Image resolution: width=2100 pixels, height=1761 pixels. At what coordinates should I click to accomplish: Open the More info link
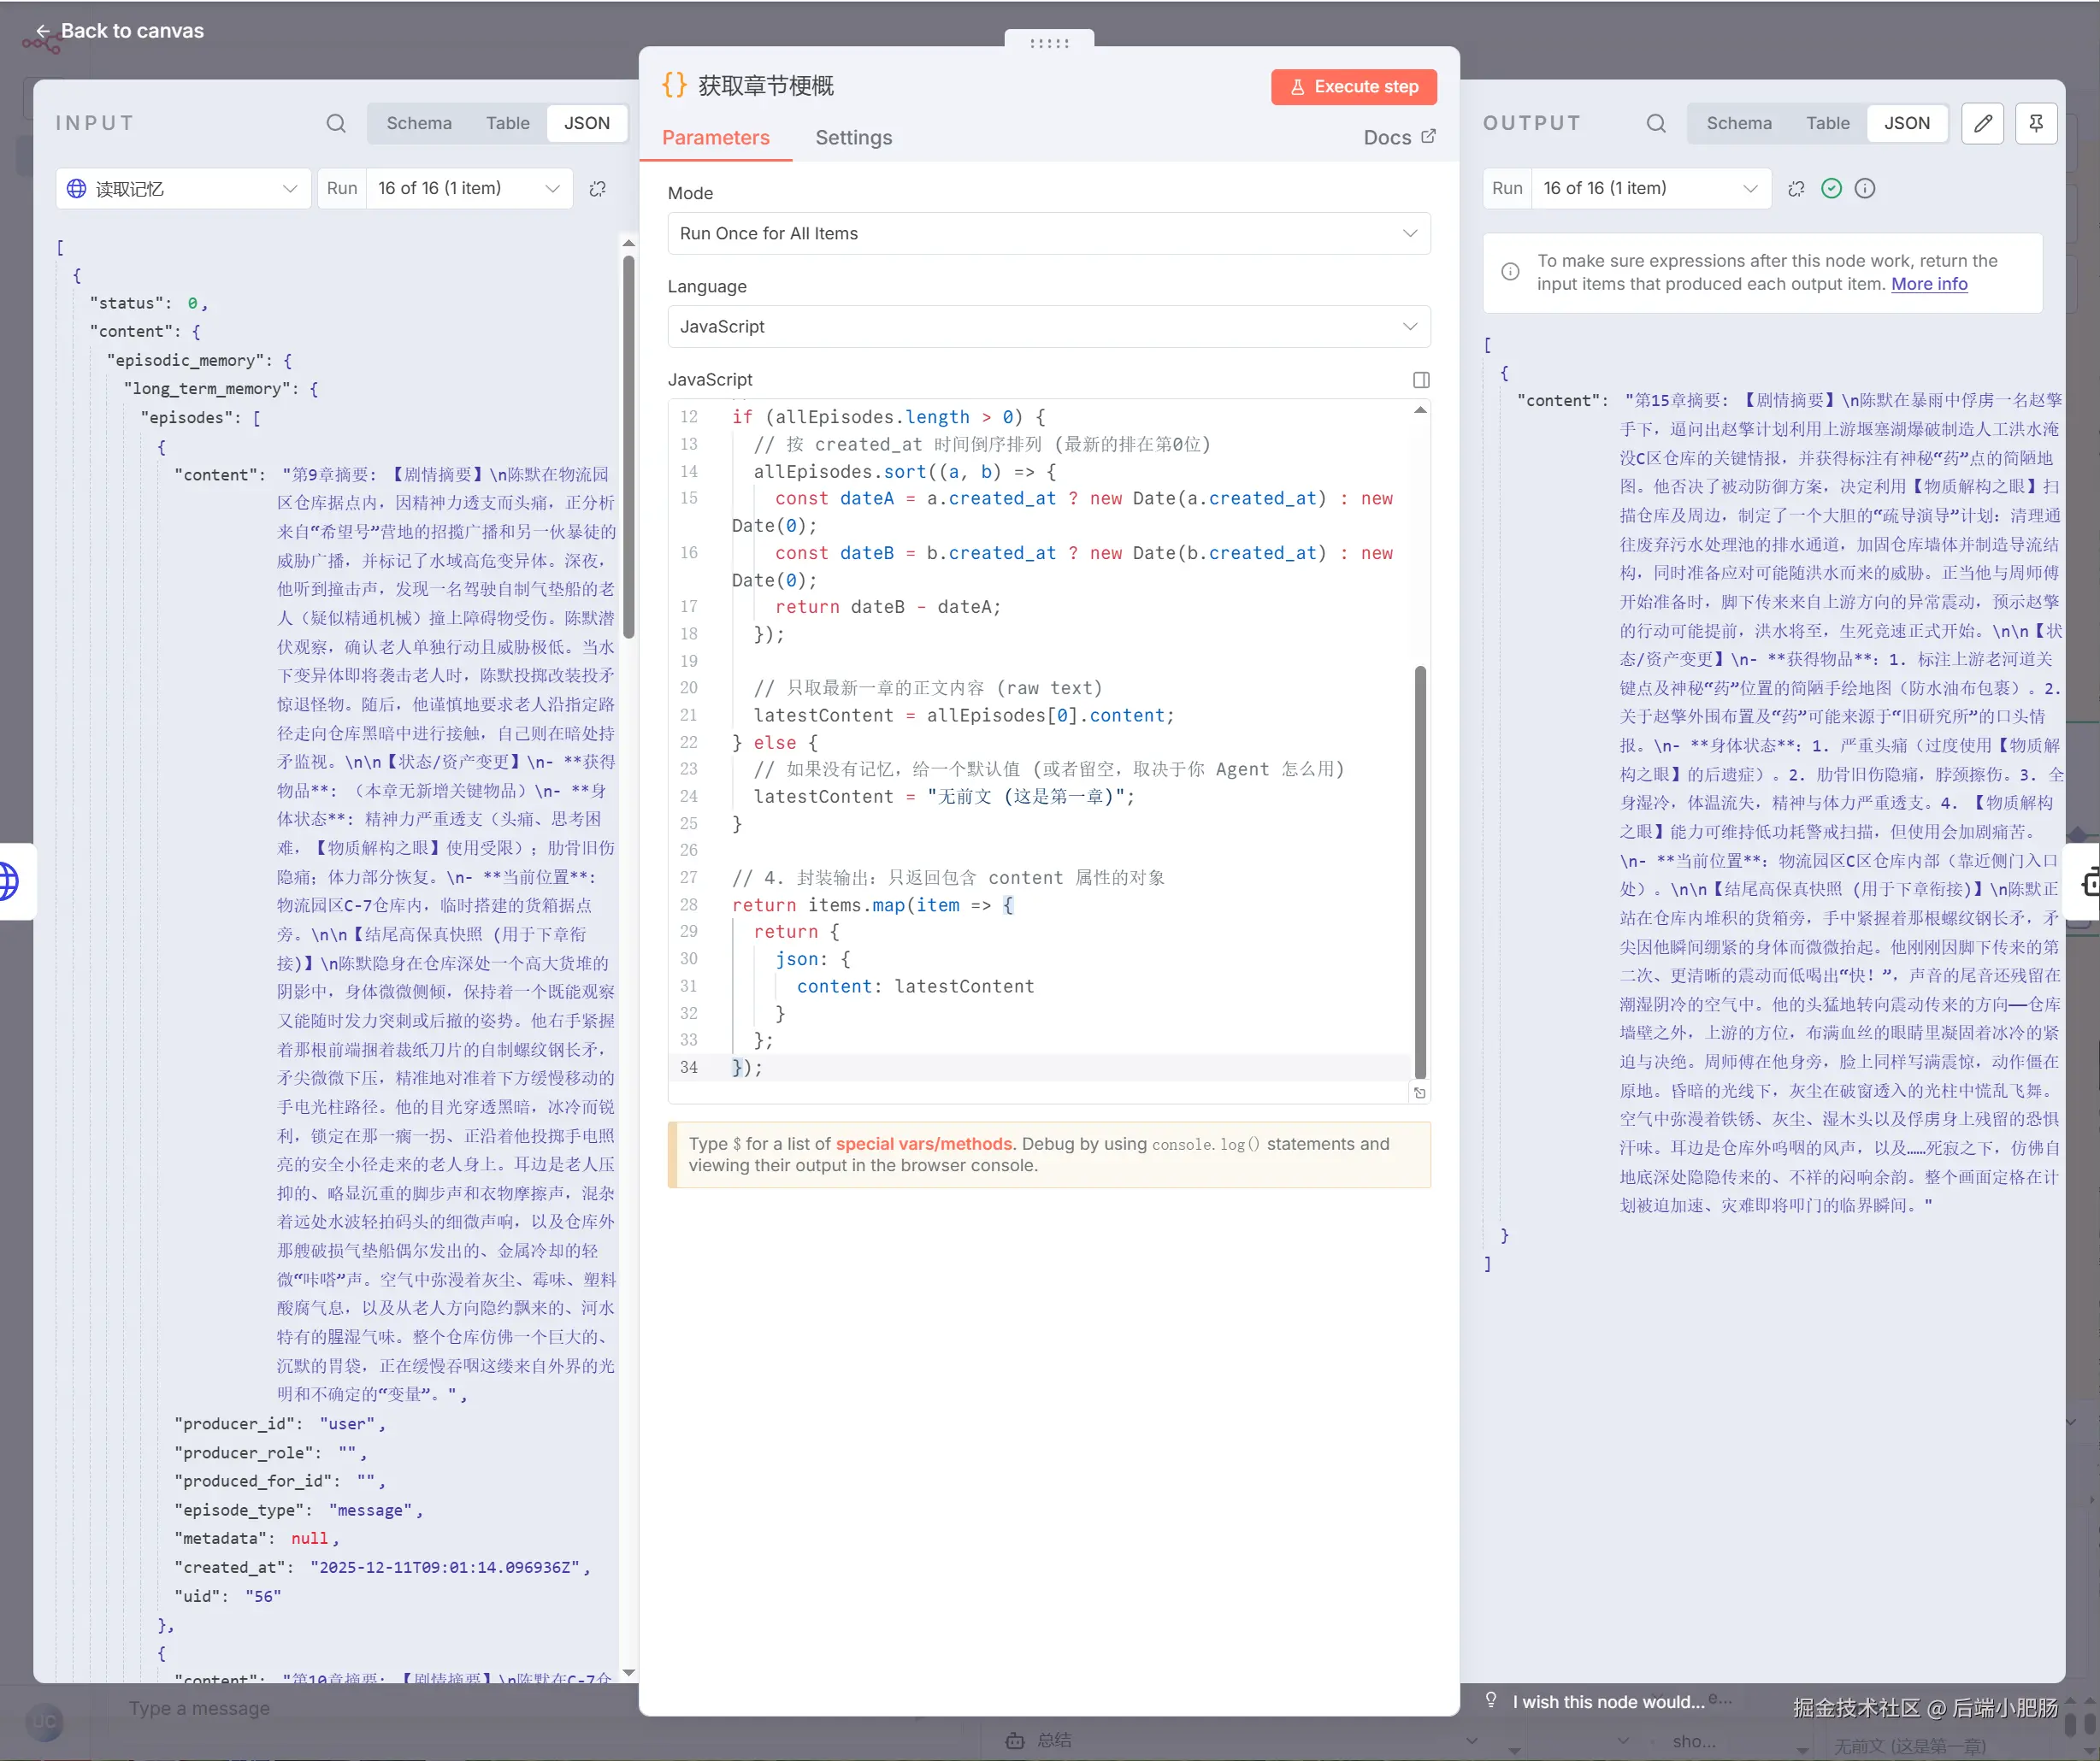point(1929,284)
